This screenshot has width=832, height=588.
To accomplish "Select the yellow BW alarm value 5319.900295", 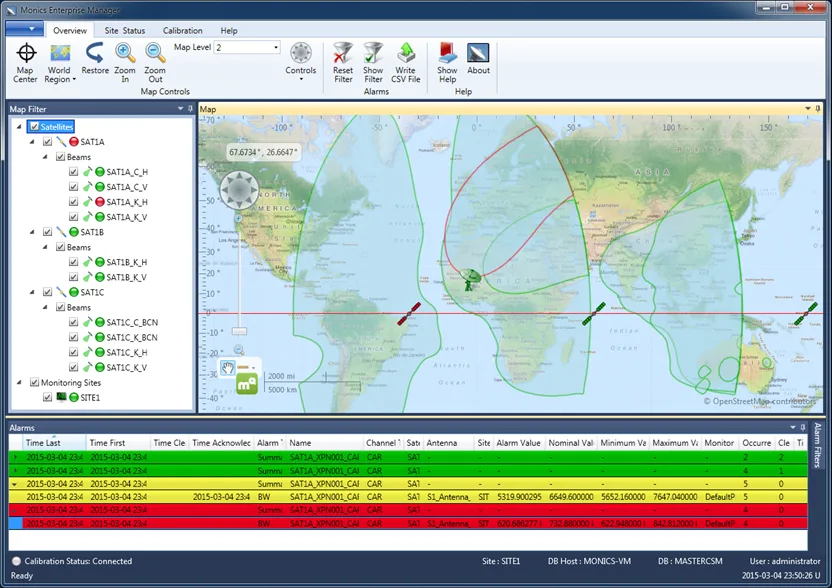I will pyautogui.click(x=518, y=497).
